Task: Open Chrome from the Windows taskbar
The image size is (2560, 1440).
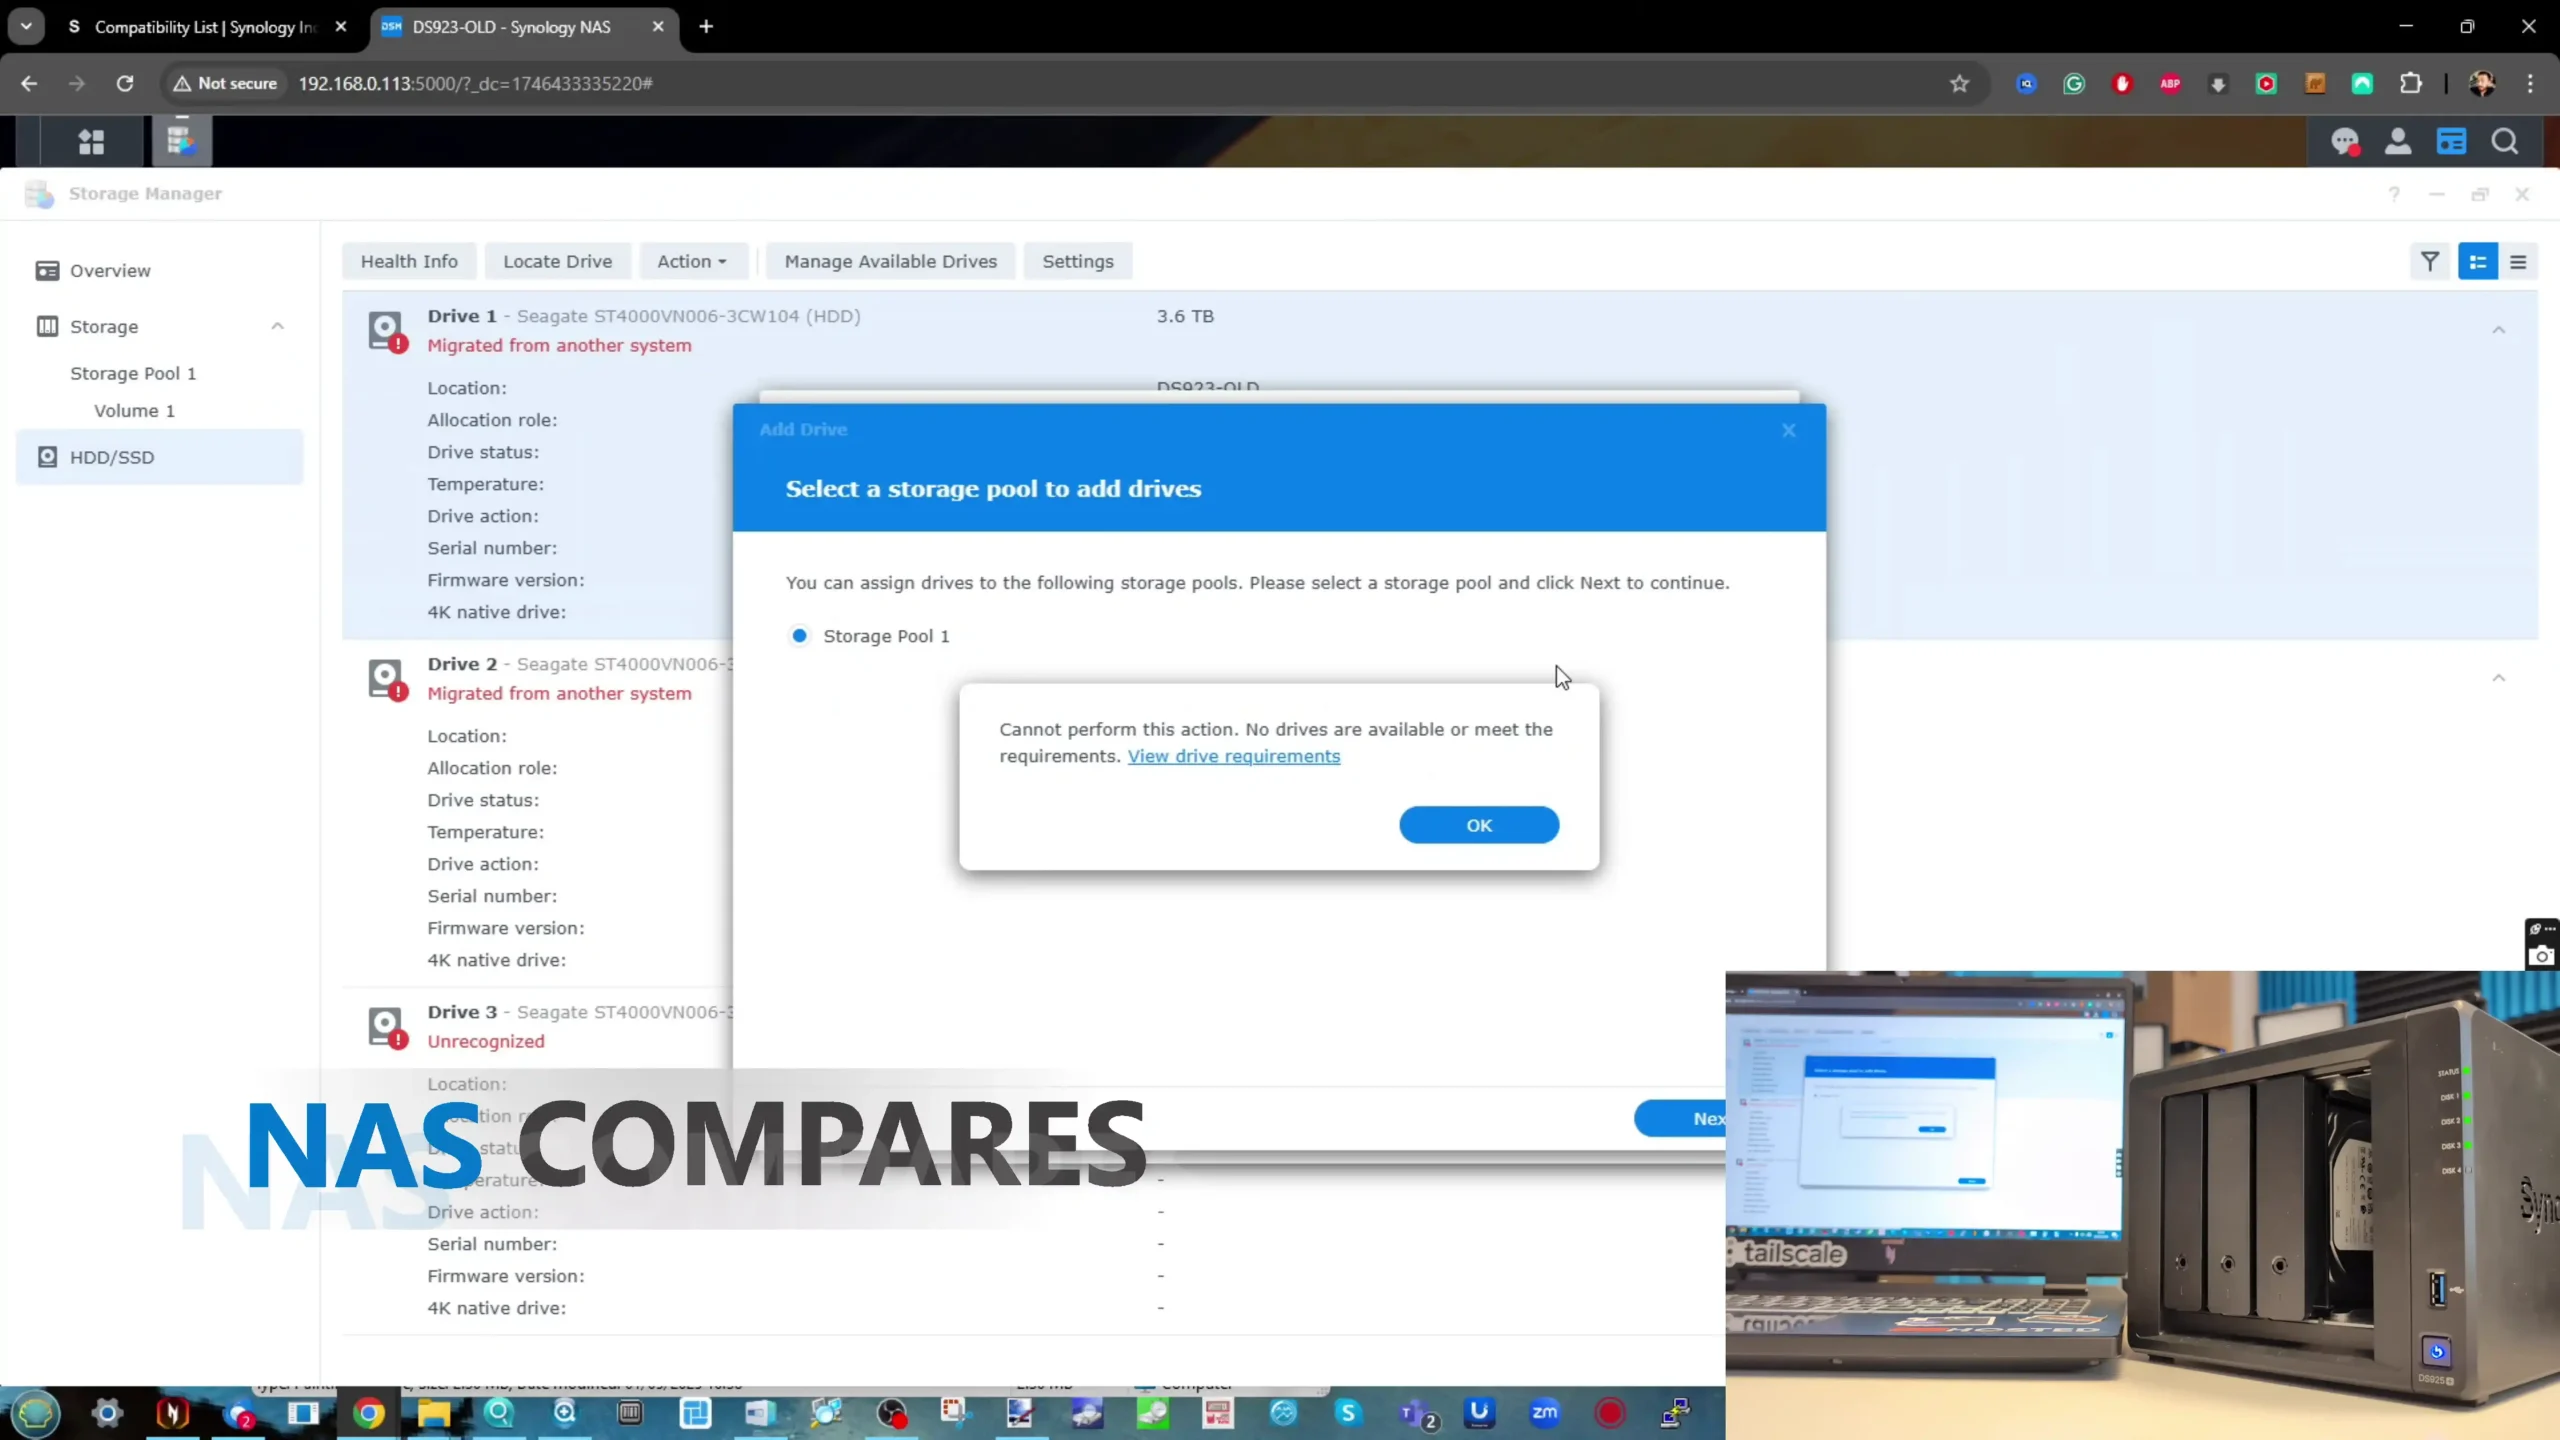Action: coord(368,1413)
